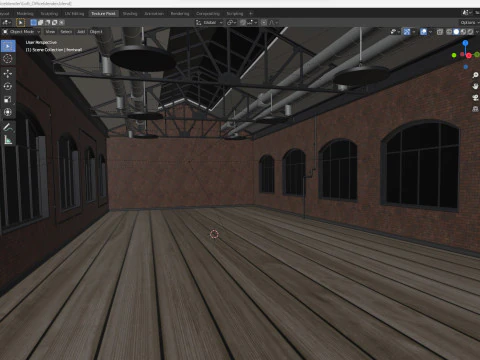Screen dimensions: 480x360
Task: Click the lower negative Z gizmo dot
Action: pyautogui.click(x=466, y=67)
